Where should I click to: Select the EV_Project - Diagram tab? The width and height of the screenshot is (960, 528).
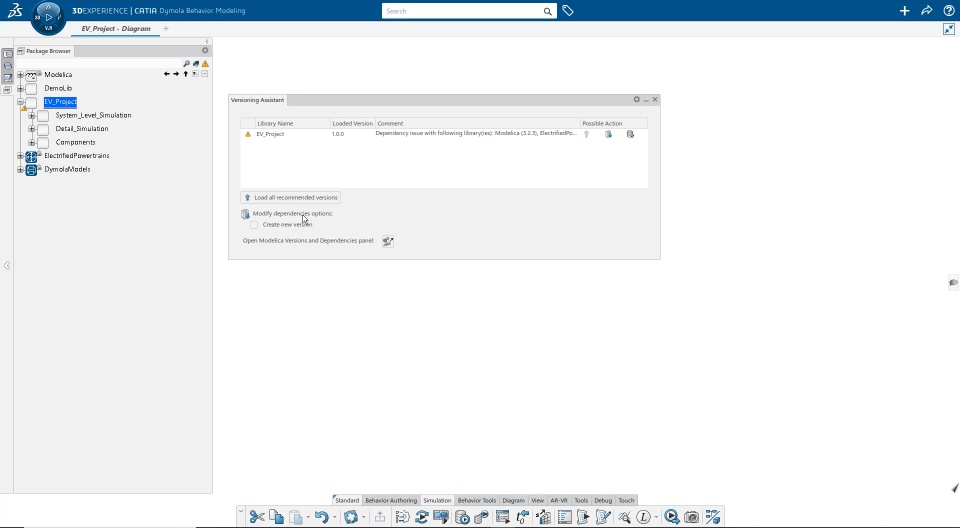[x=116, y=29]
